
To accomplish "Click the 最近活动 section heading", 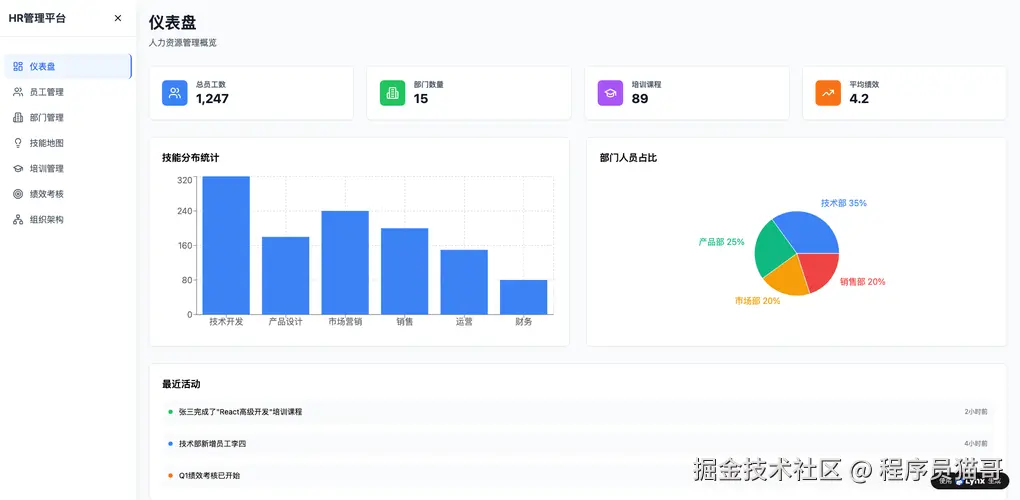I will pyautogui.click(x=181, y=384).
